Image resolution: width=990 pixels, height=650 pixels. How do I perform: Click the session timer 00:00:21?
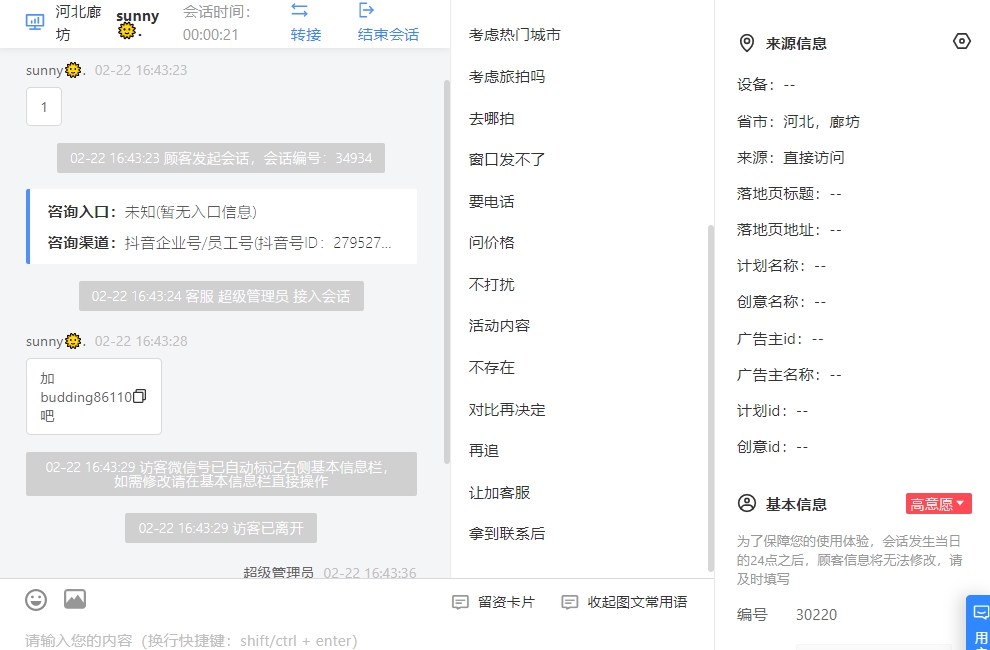[x=211, y=35]
